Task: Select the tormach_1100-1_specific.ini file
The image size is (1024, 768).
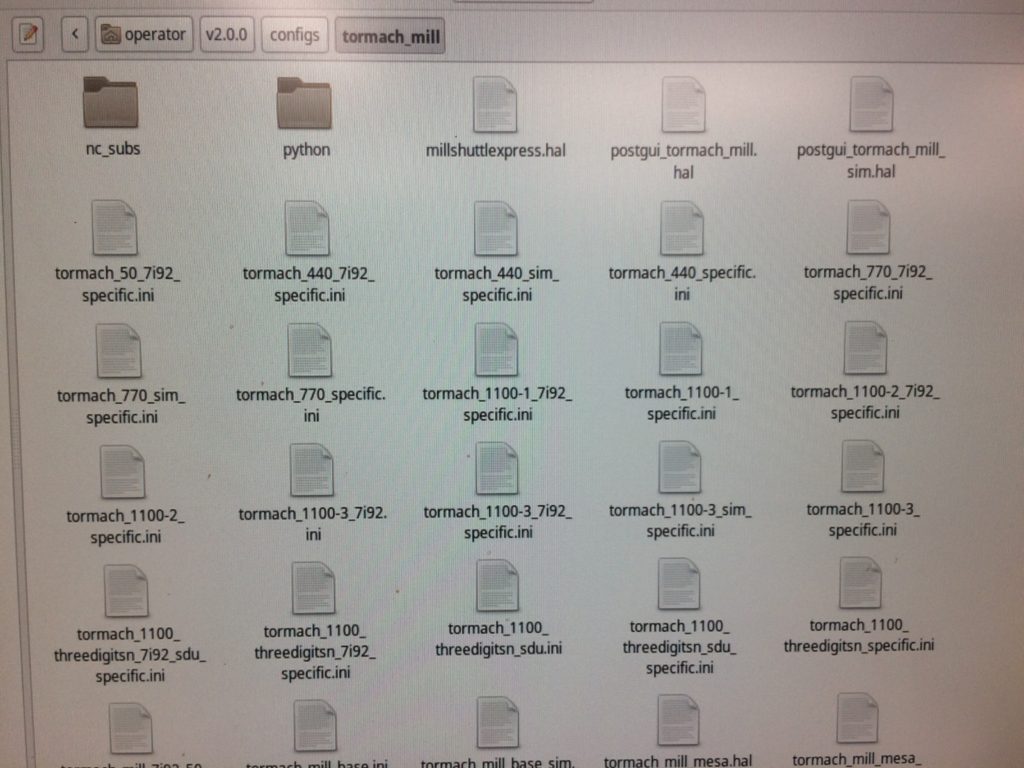Action: click(x=681, y=372)
